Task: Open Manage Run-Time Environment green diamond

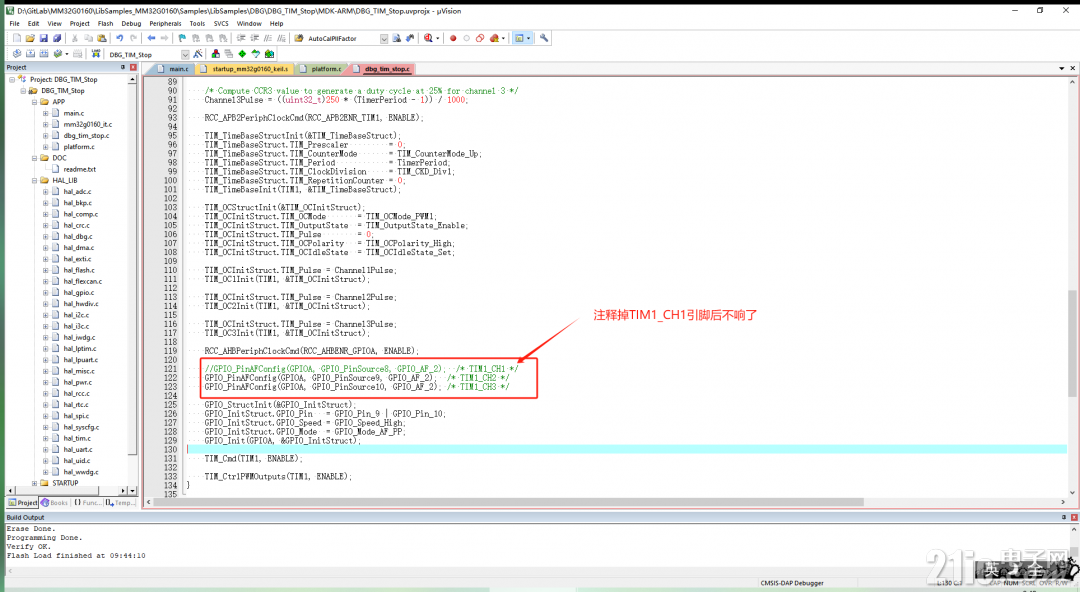Action: tap(242, 54)
